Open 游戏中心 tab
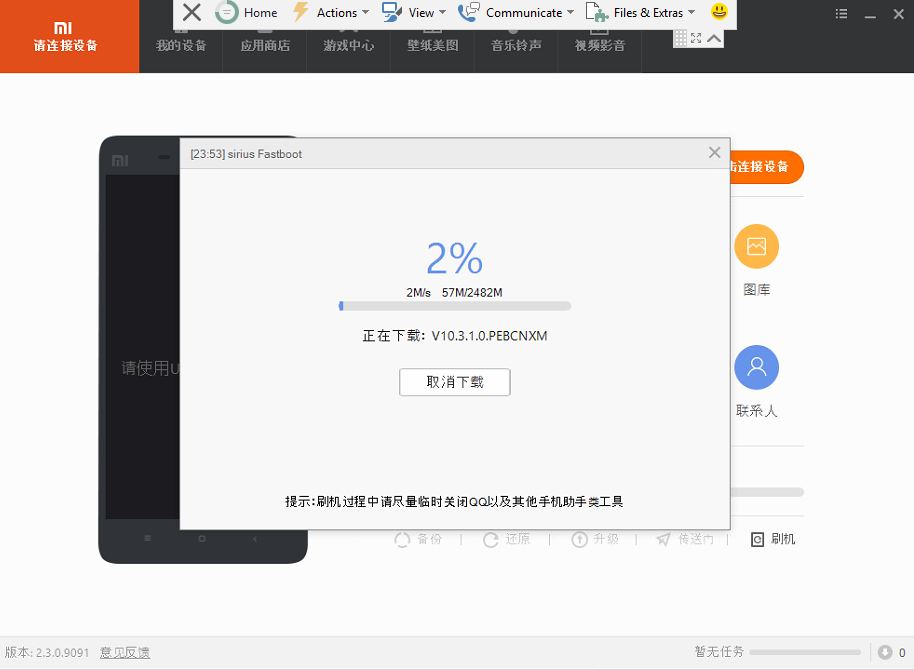 click(x=349, y=45)
